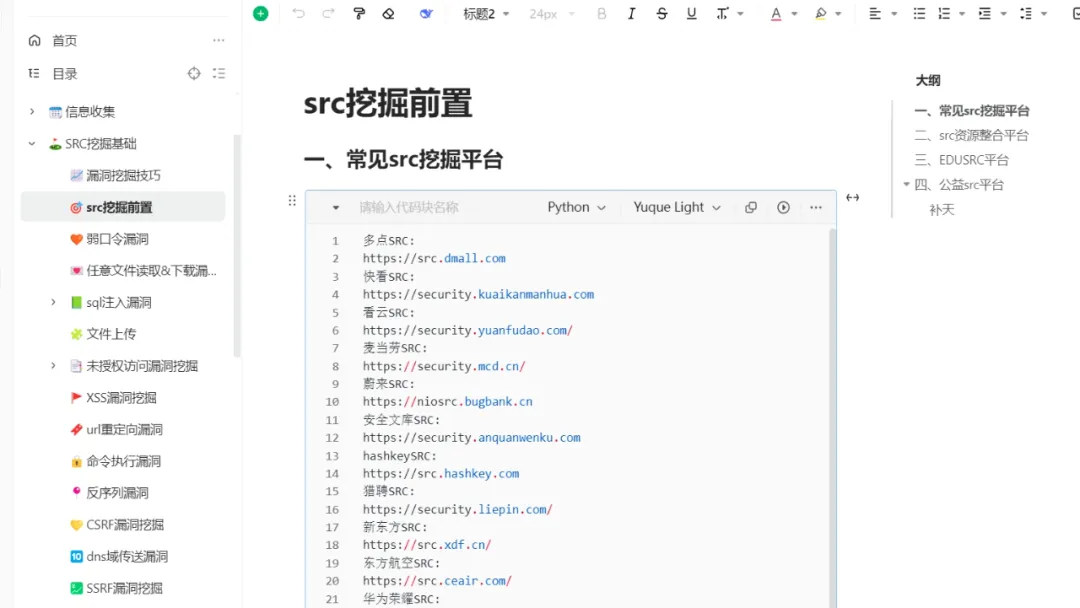
Task: Collapse 四、公益src平台 outline arrow
Action: coord(906,185)
